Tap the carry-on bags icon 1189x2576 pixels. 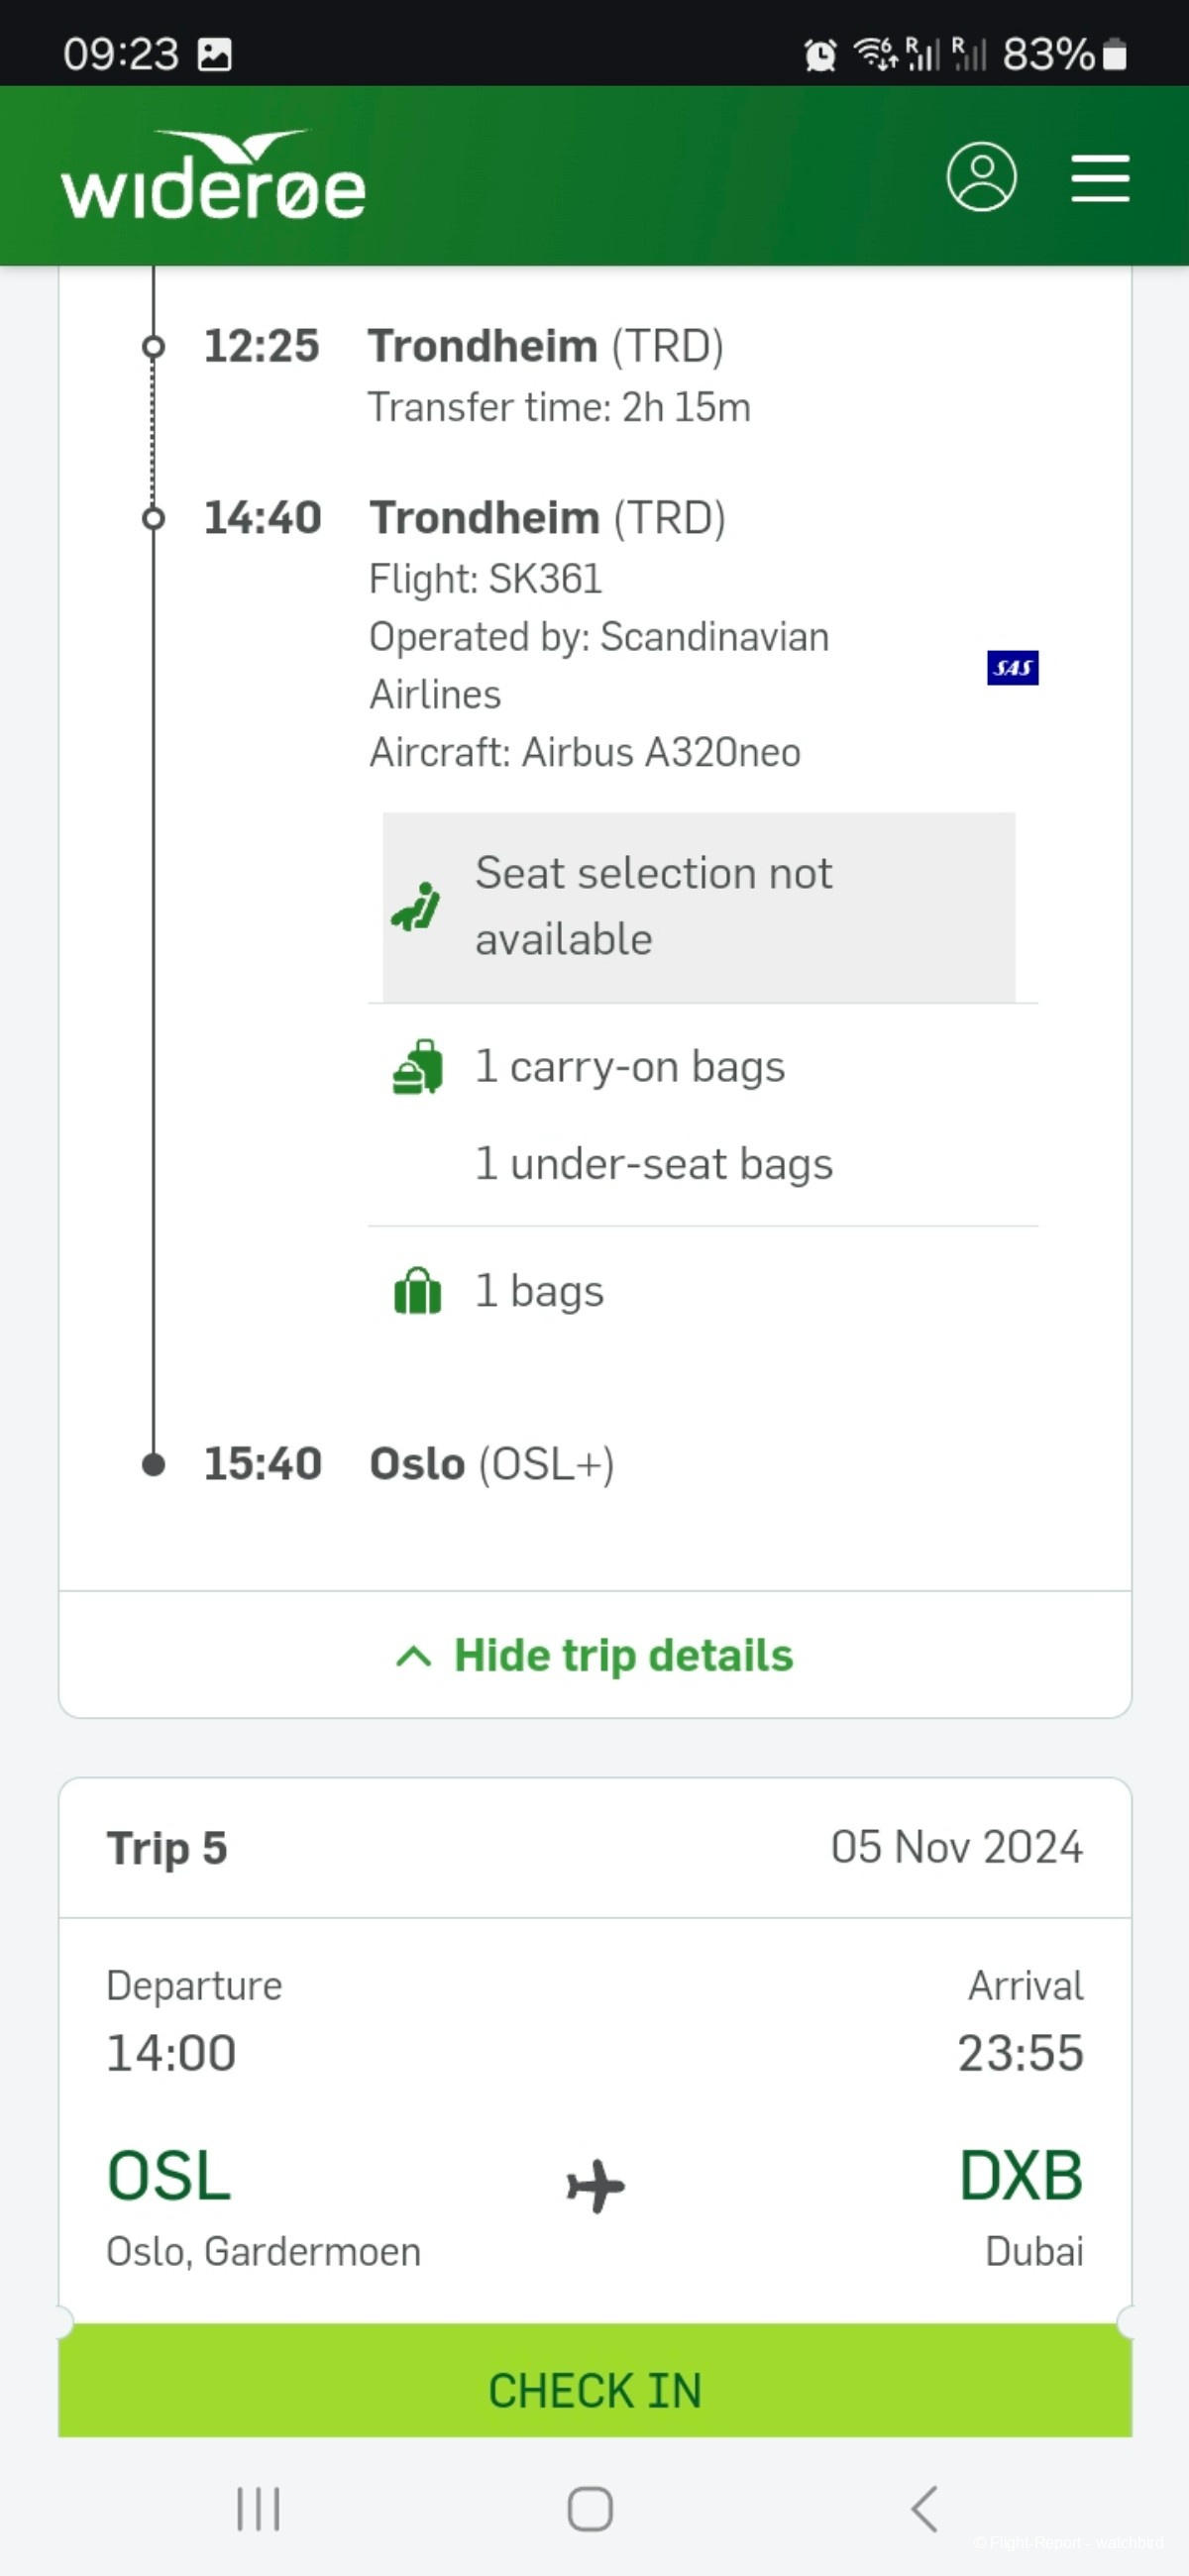pyautogui.click(x=418, y=1067)
